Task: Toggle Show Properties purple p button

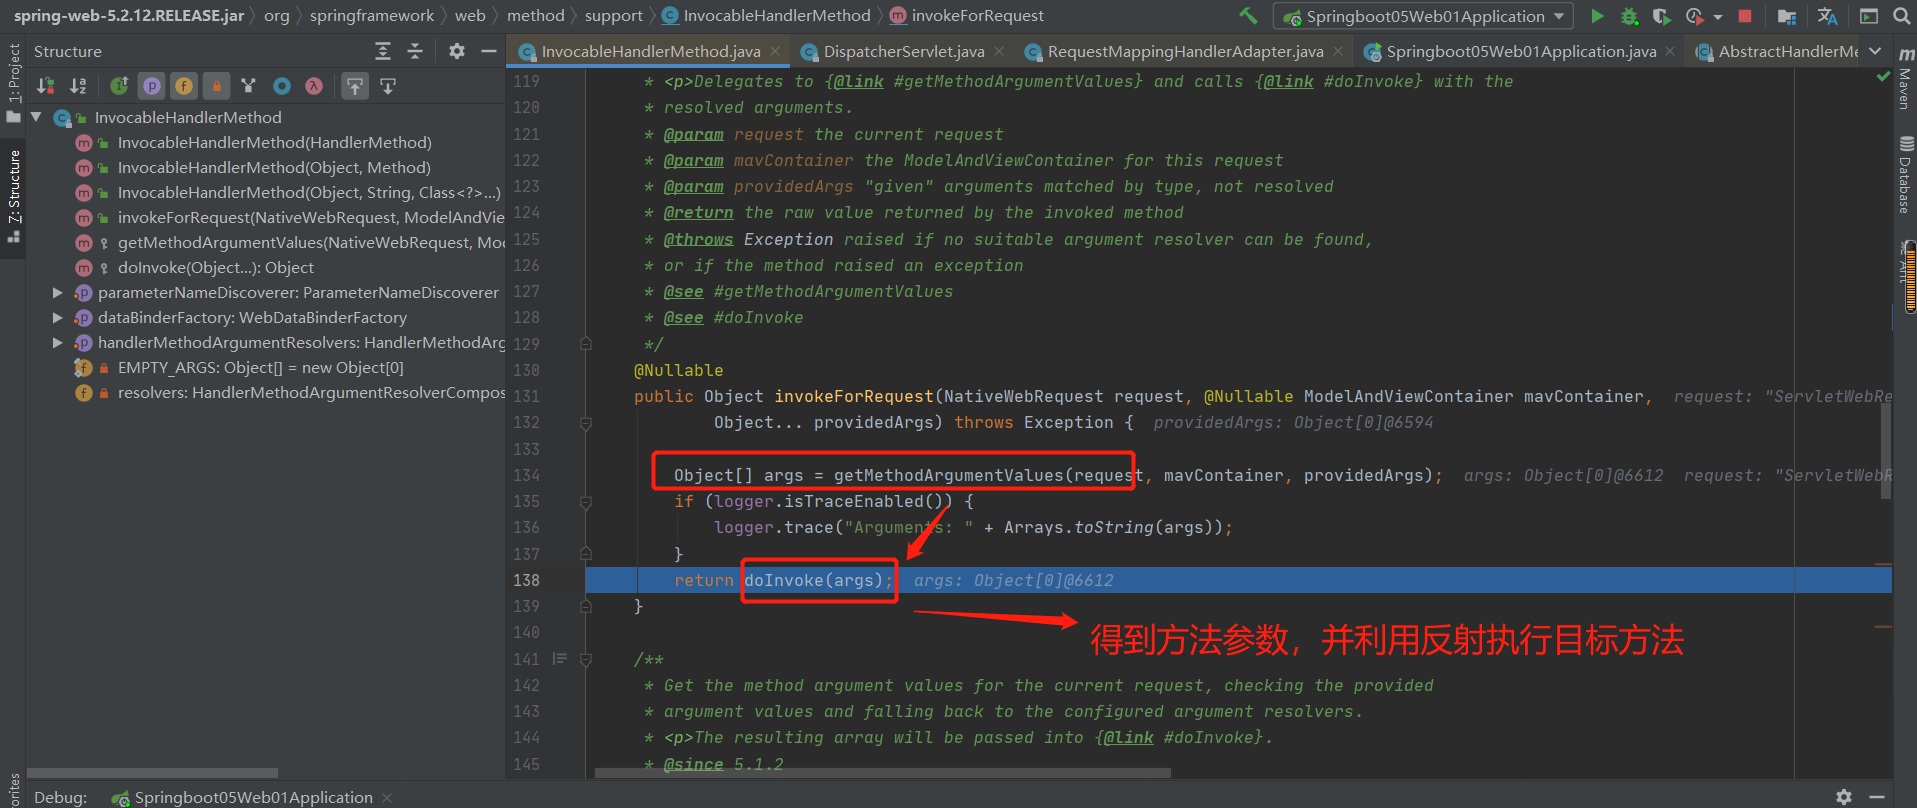Action: tap(152, 86)
